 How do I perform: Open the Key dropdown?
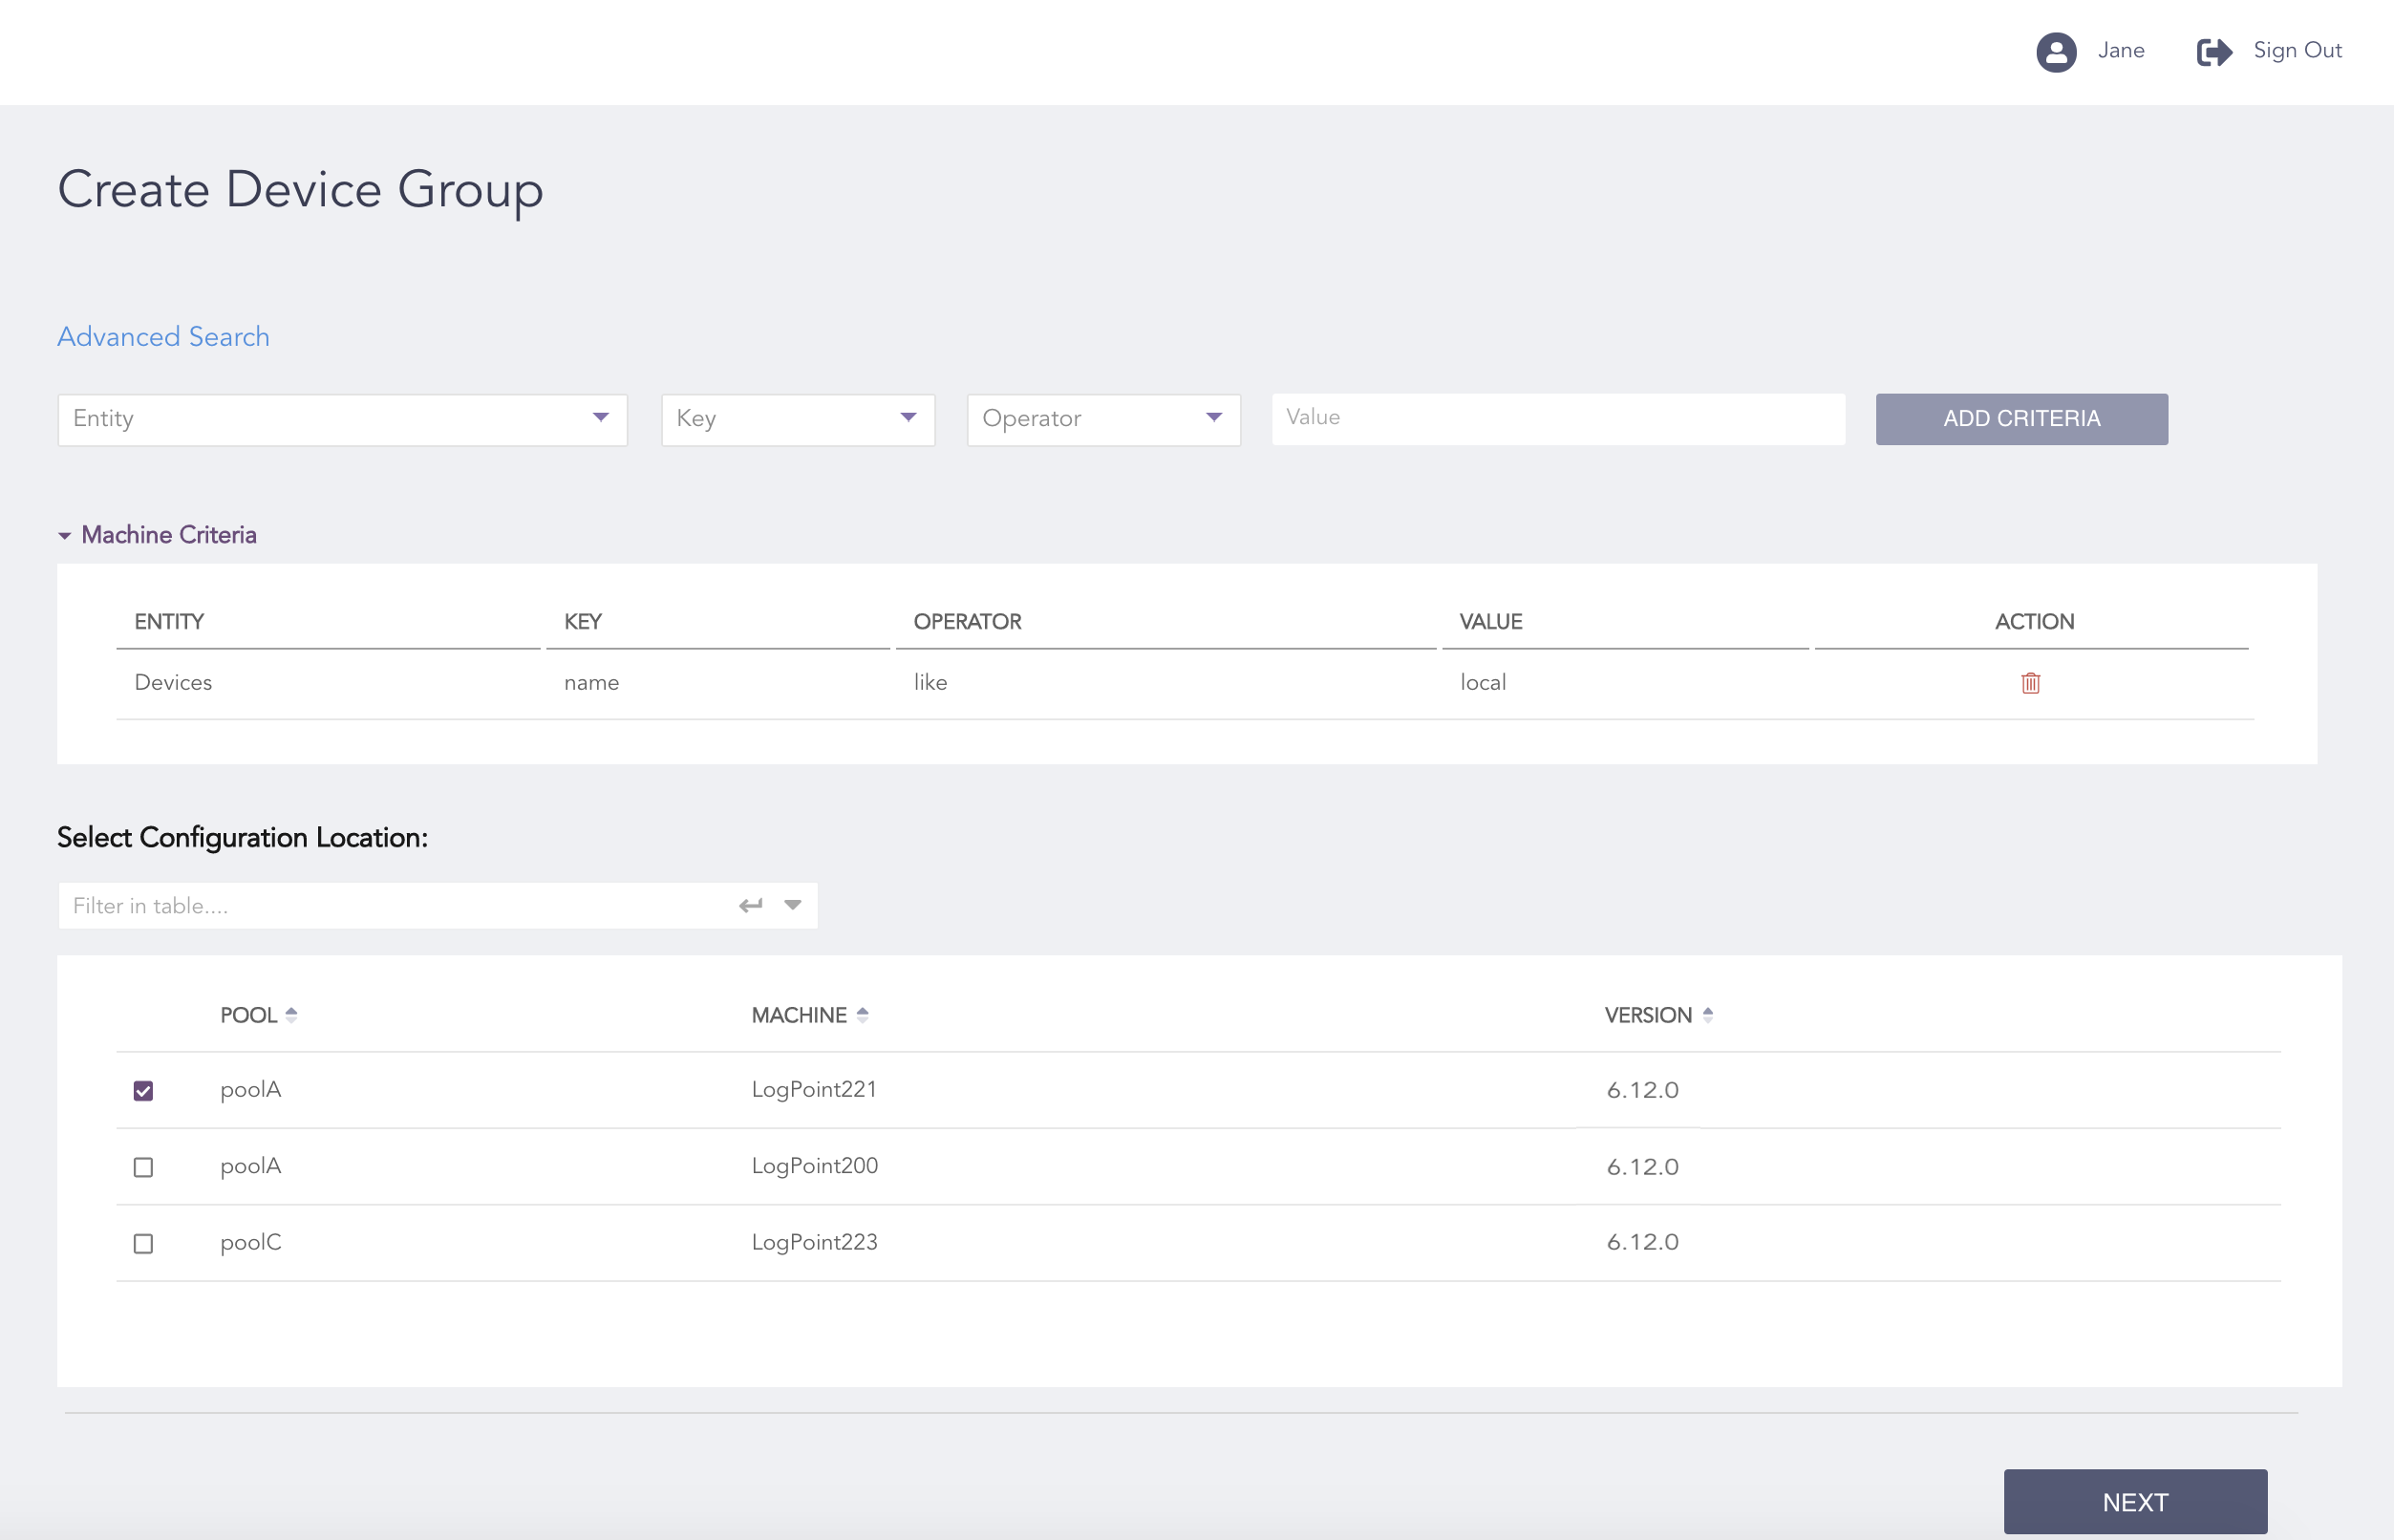[x=907, y=419]
